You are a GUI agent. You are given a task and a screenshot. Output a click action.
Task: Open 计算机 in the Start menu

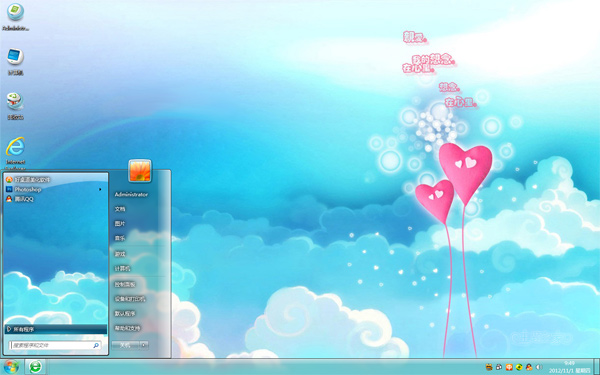click(x=122, y=269)
